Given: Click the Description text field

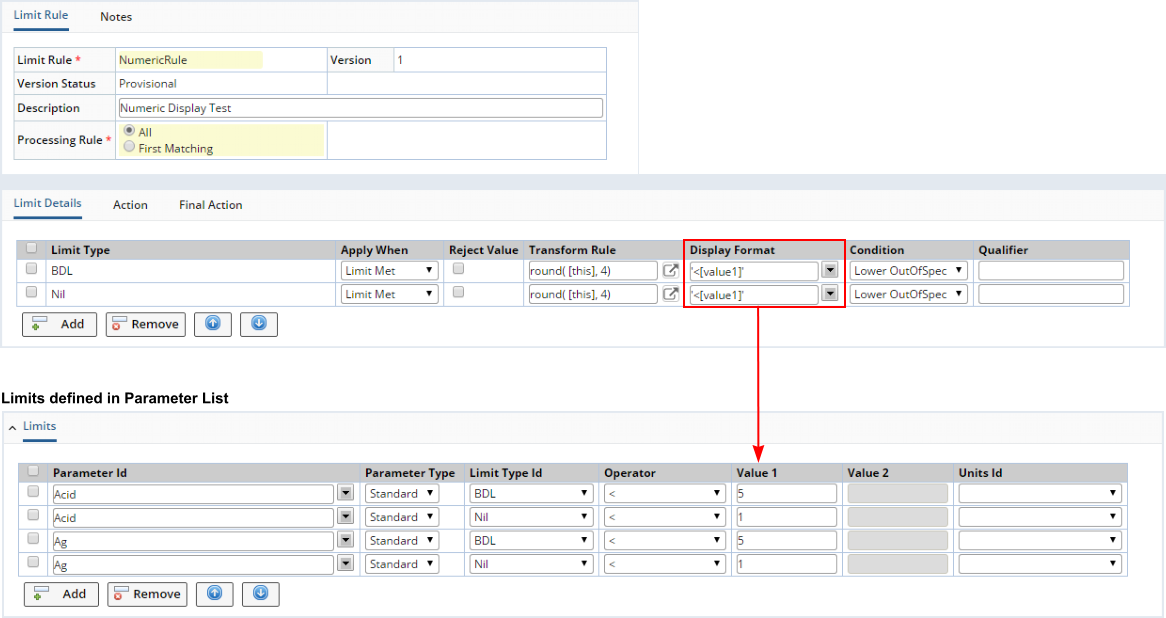Looking at the screenshot, I should point(361,108).
